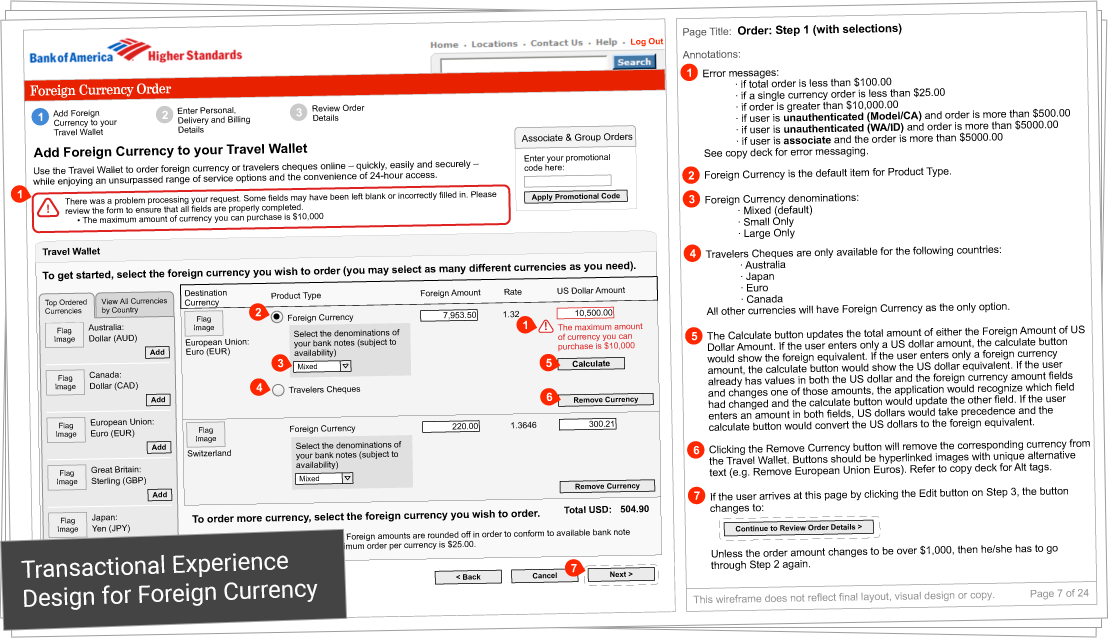Click the Cancel button
The height and width of the screenshot is (640, 1111).
545,576
